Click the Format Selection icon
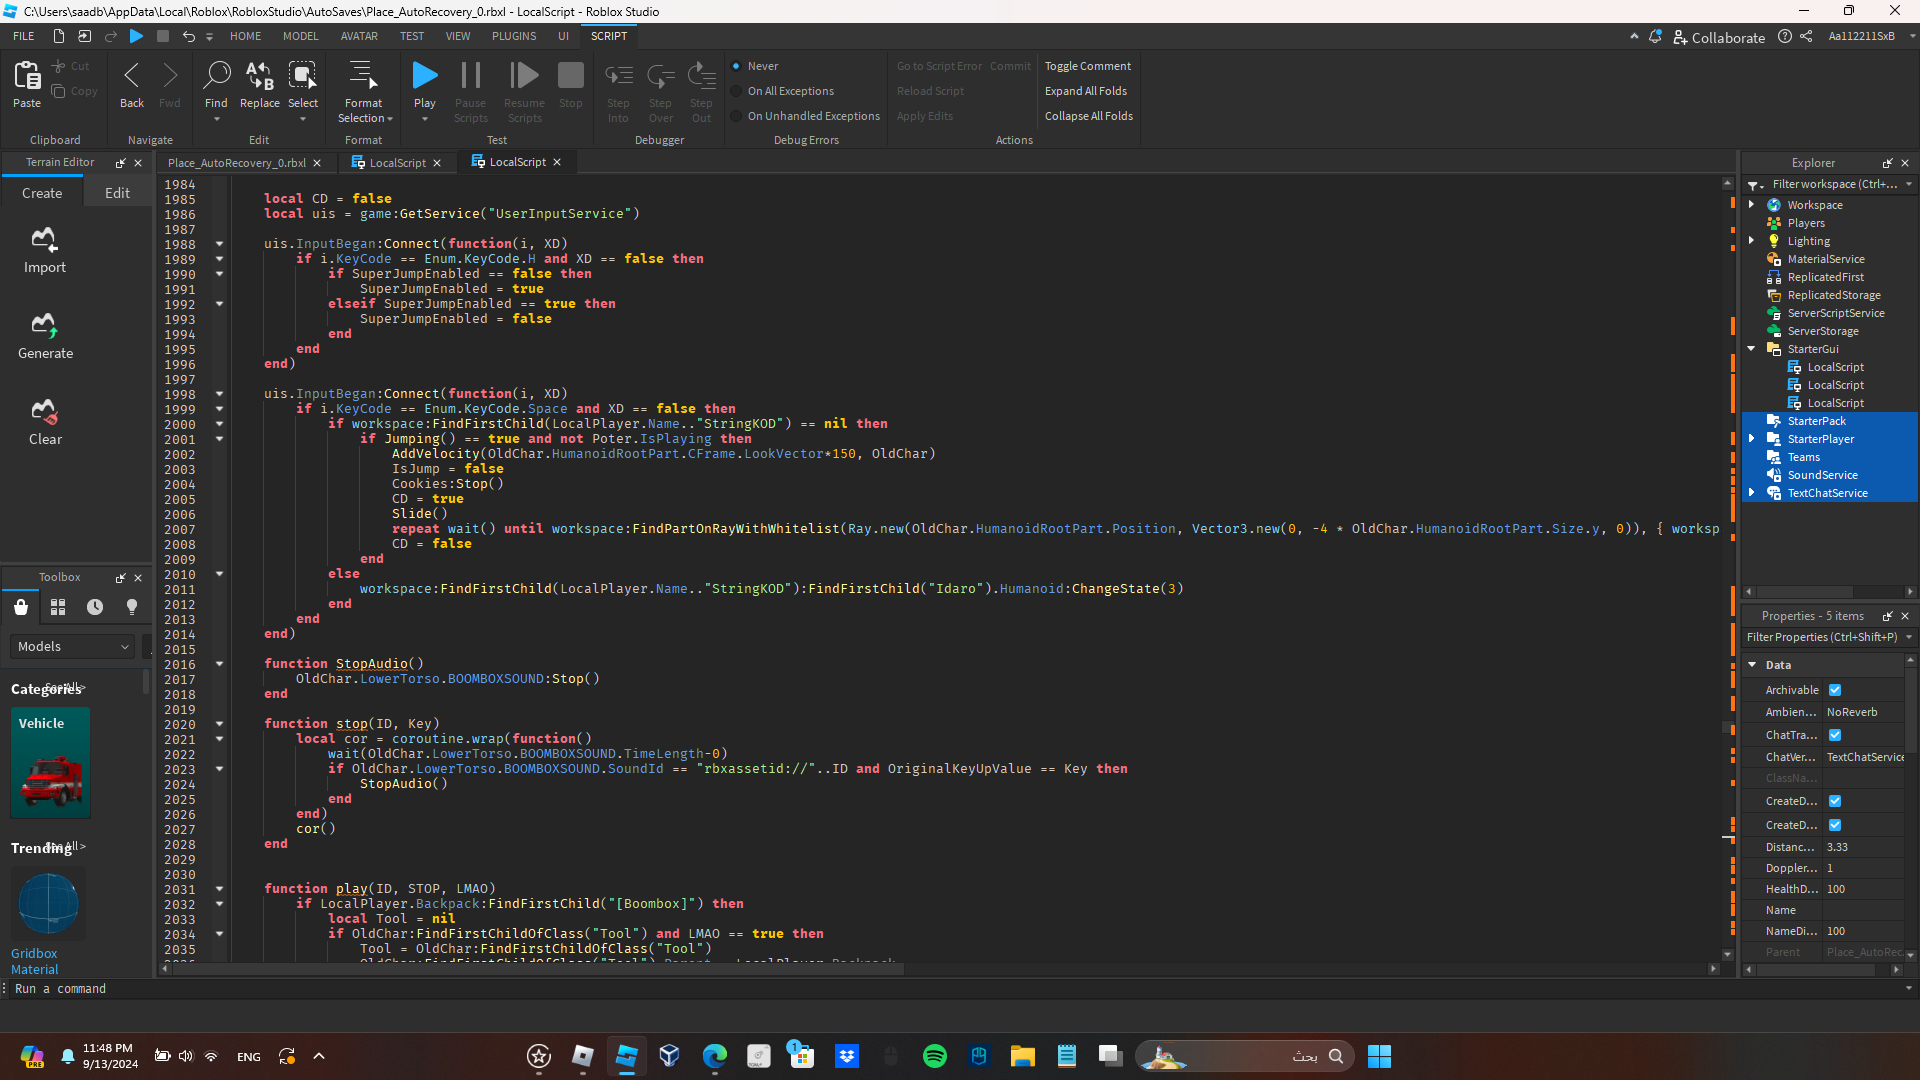 coord(363,76)
